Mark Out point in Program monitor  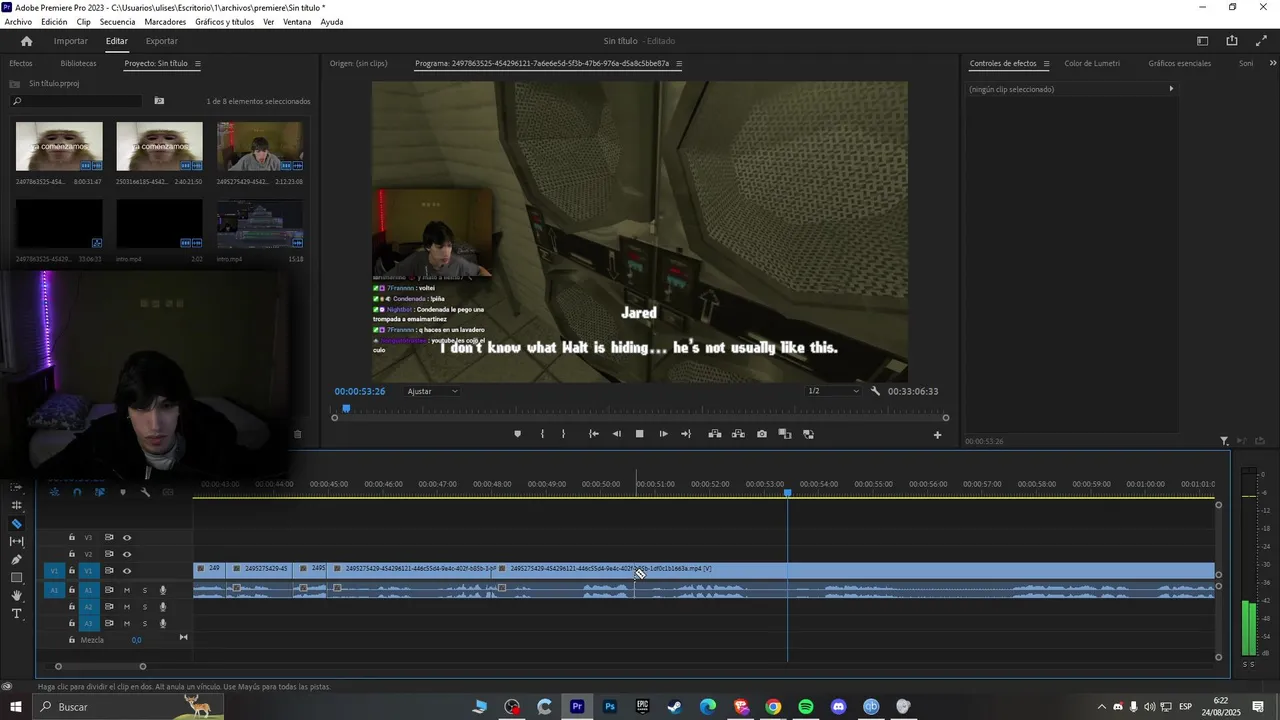coord(563,434)
